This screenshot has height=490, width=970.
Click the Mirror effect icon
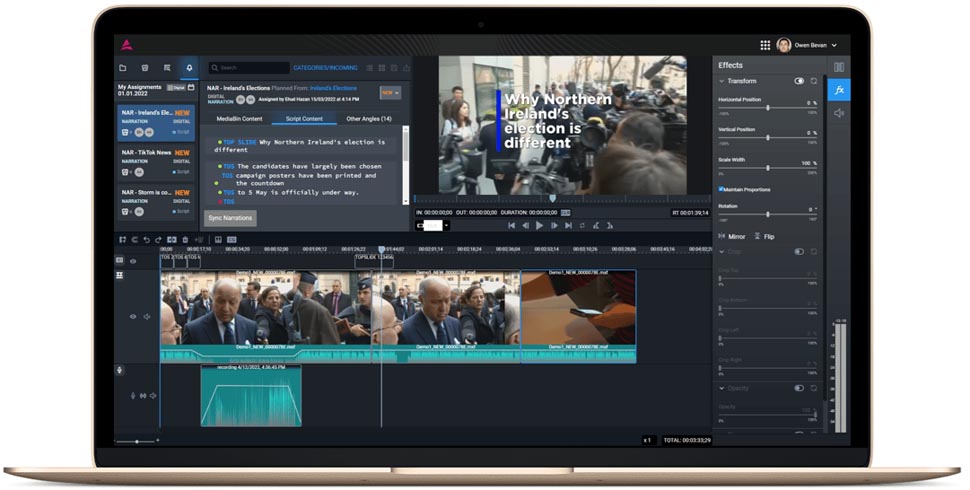click(722, 236)
